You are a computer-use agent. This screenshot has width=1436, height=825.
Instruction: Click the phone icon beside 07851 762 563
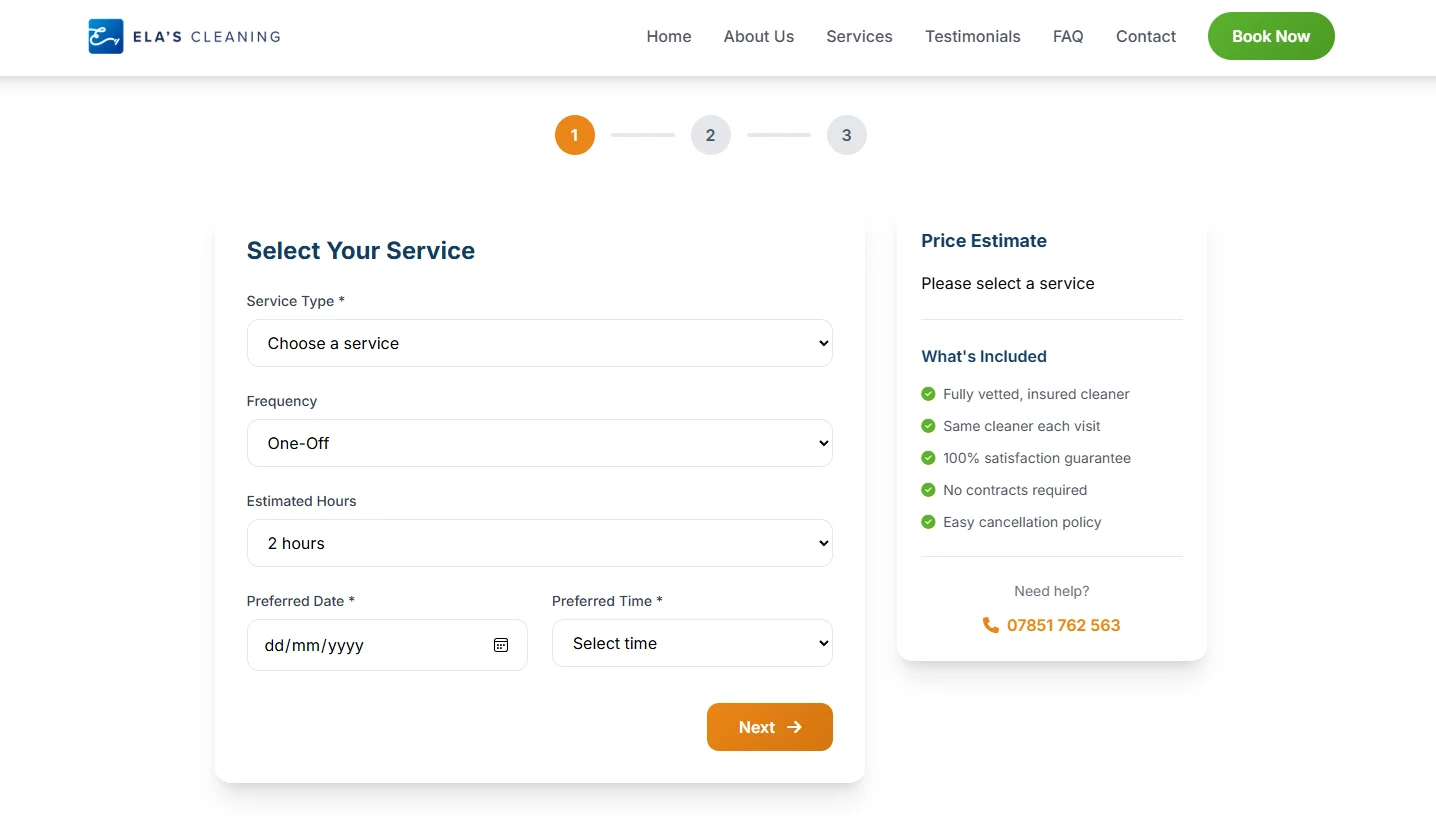tap(990, 625)
